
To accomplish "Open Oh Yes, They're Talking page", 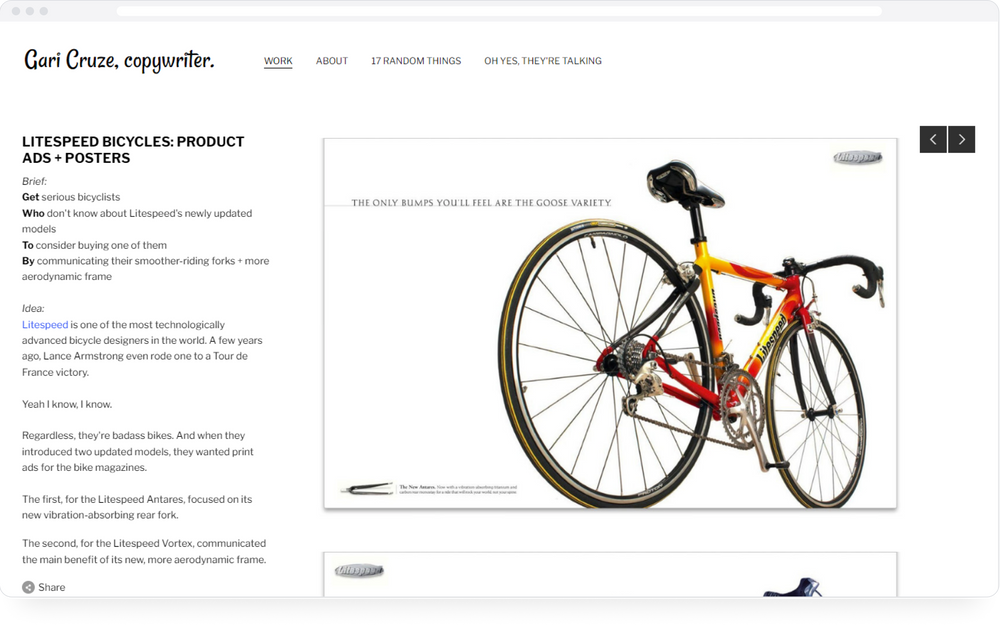I will point(543,61).
